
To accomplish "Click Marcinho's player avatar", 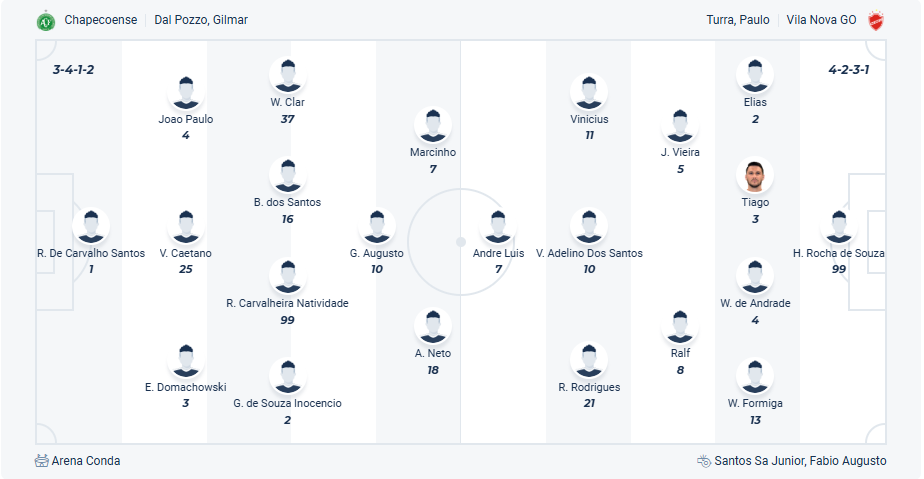I will [x=432, y=126].
